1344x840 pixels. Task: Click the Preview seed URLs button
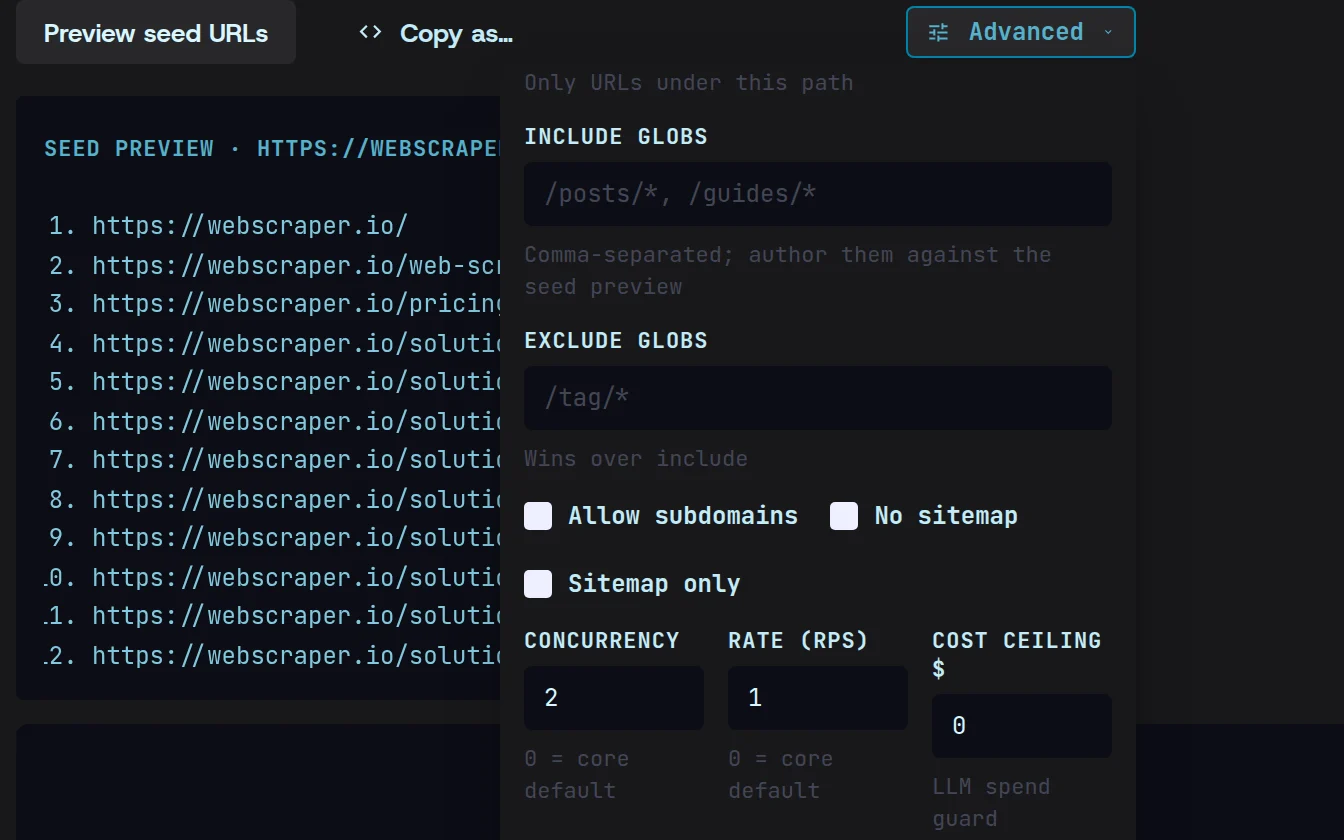click(156, 32)
